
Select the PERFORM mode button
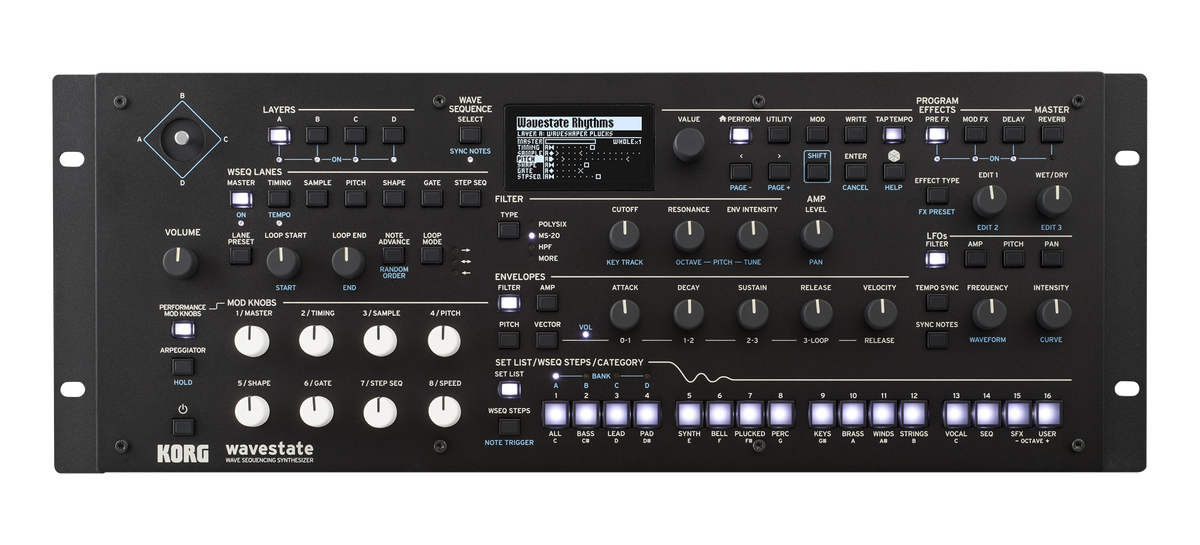click(x=739, y=136)
